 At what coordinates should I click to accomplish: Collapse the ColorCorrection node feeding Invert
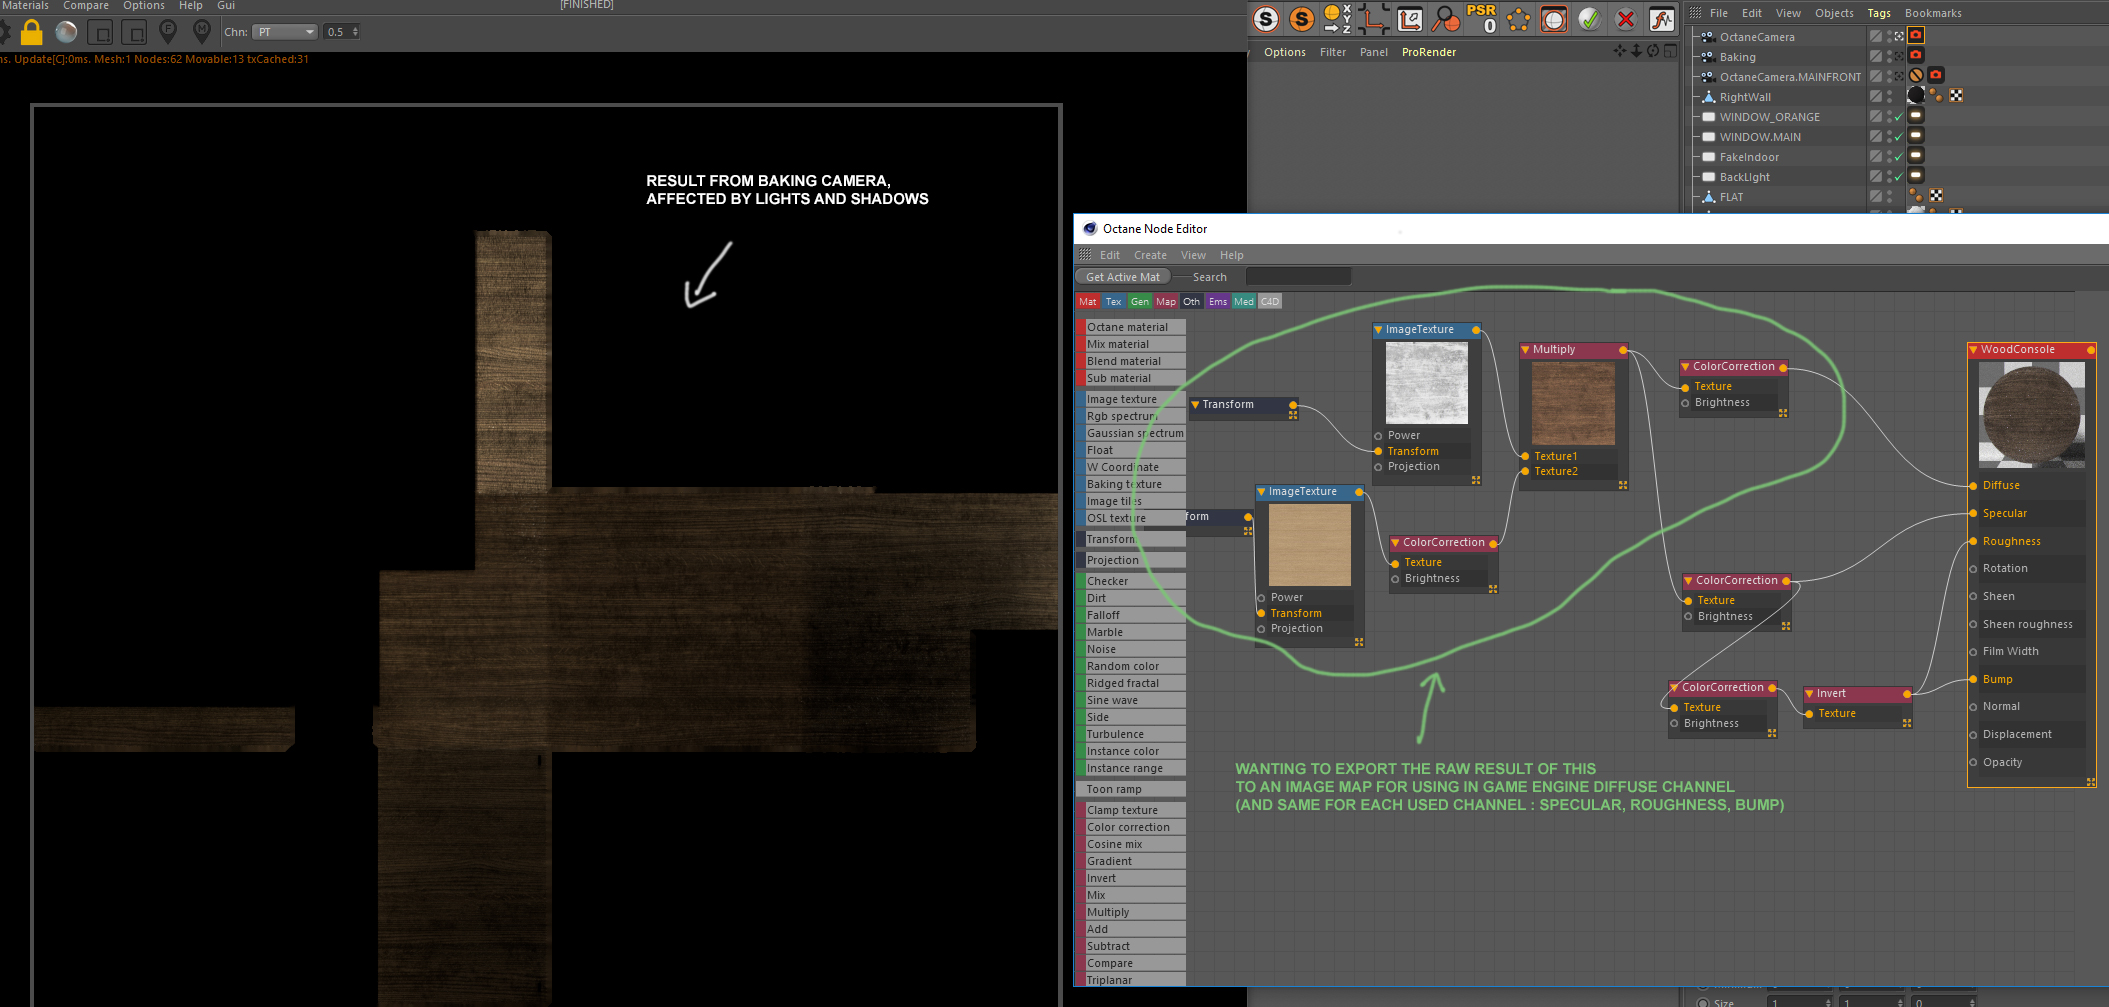pyautogui.click(x=1674, y=688)
